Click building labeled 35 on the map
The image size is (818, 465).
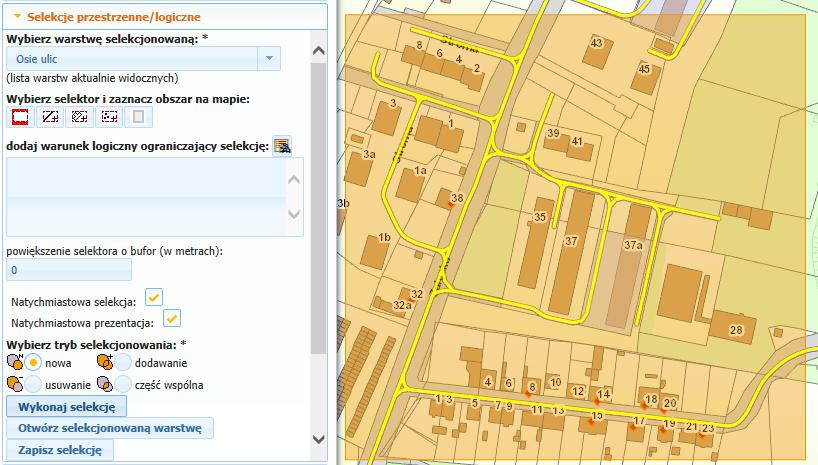tap(537, 242)
